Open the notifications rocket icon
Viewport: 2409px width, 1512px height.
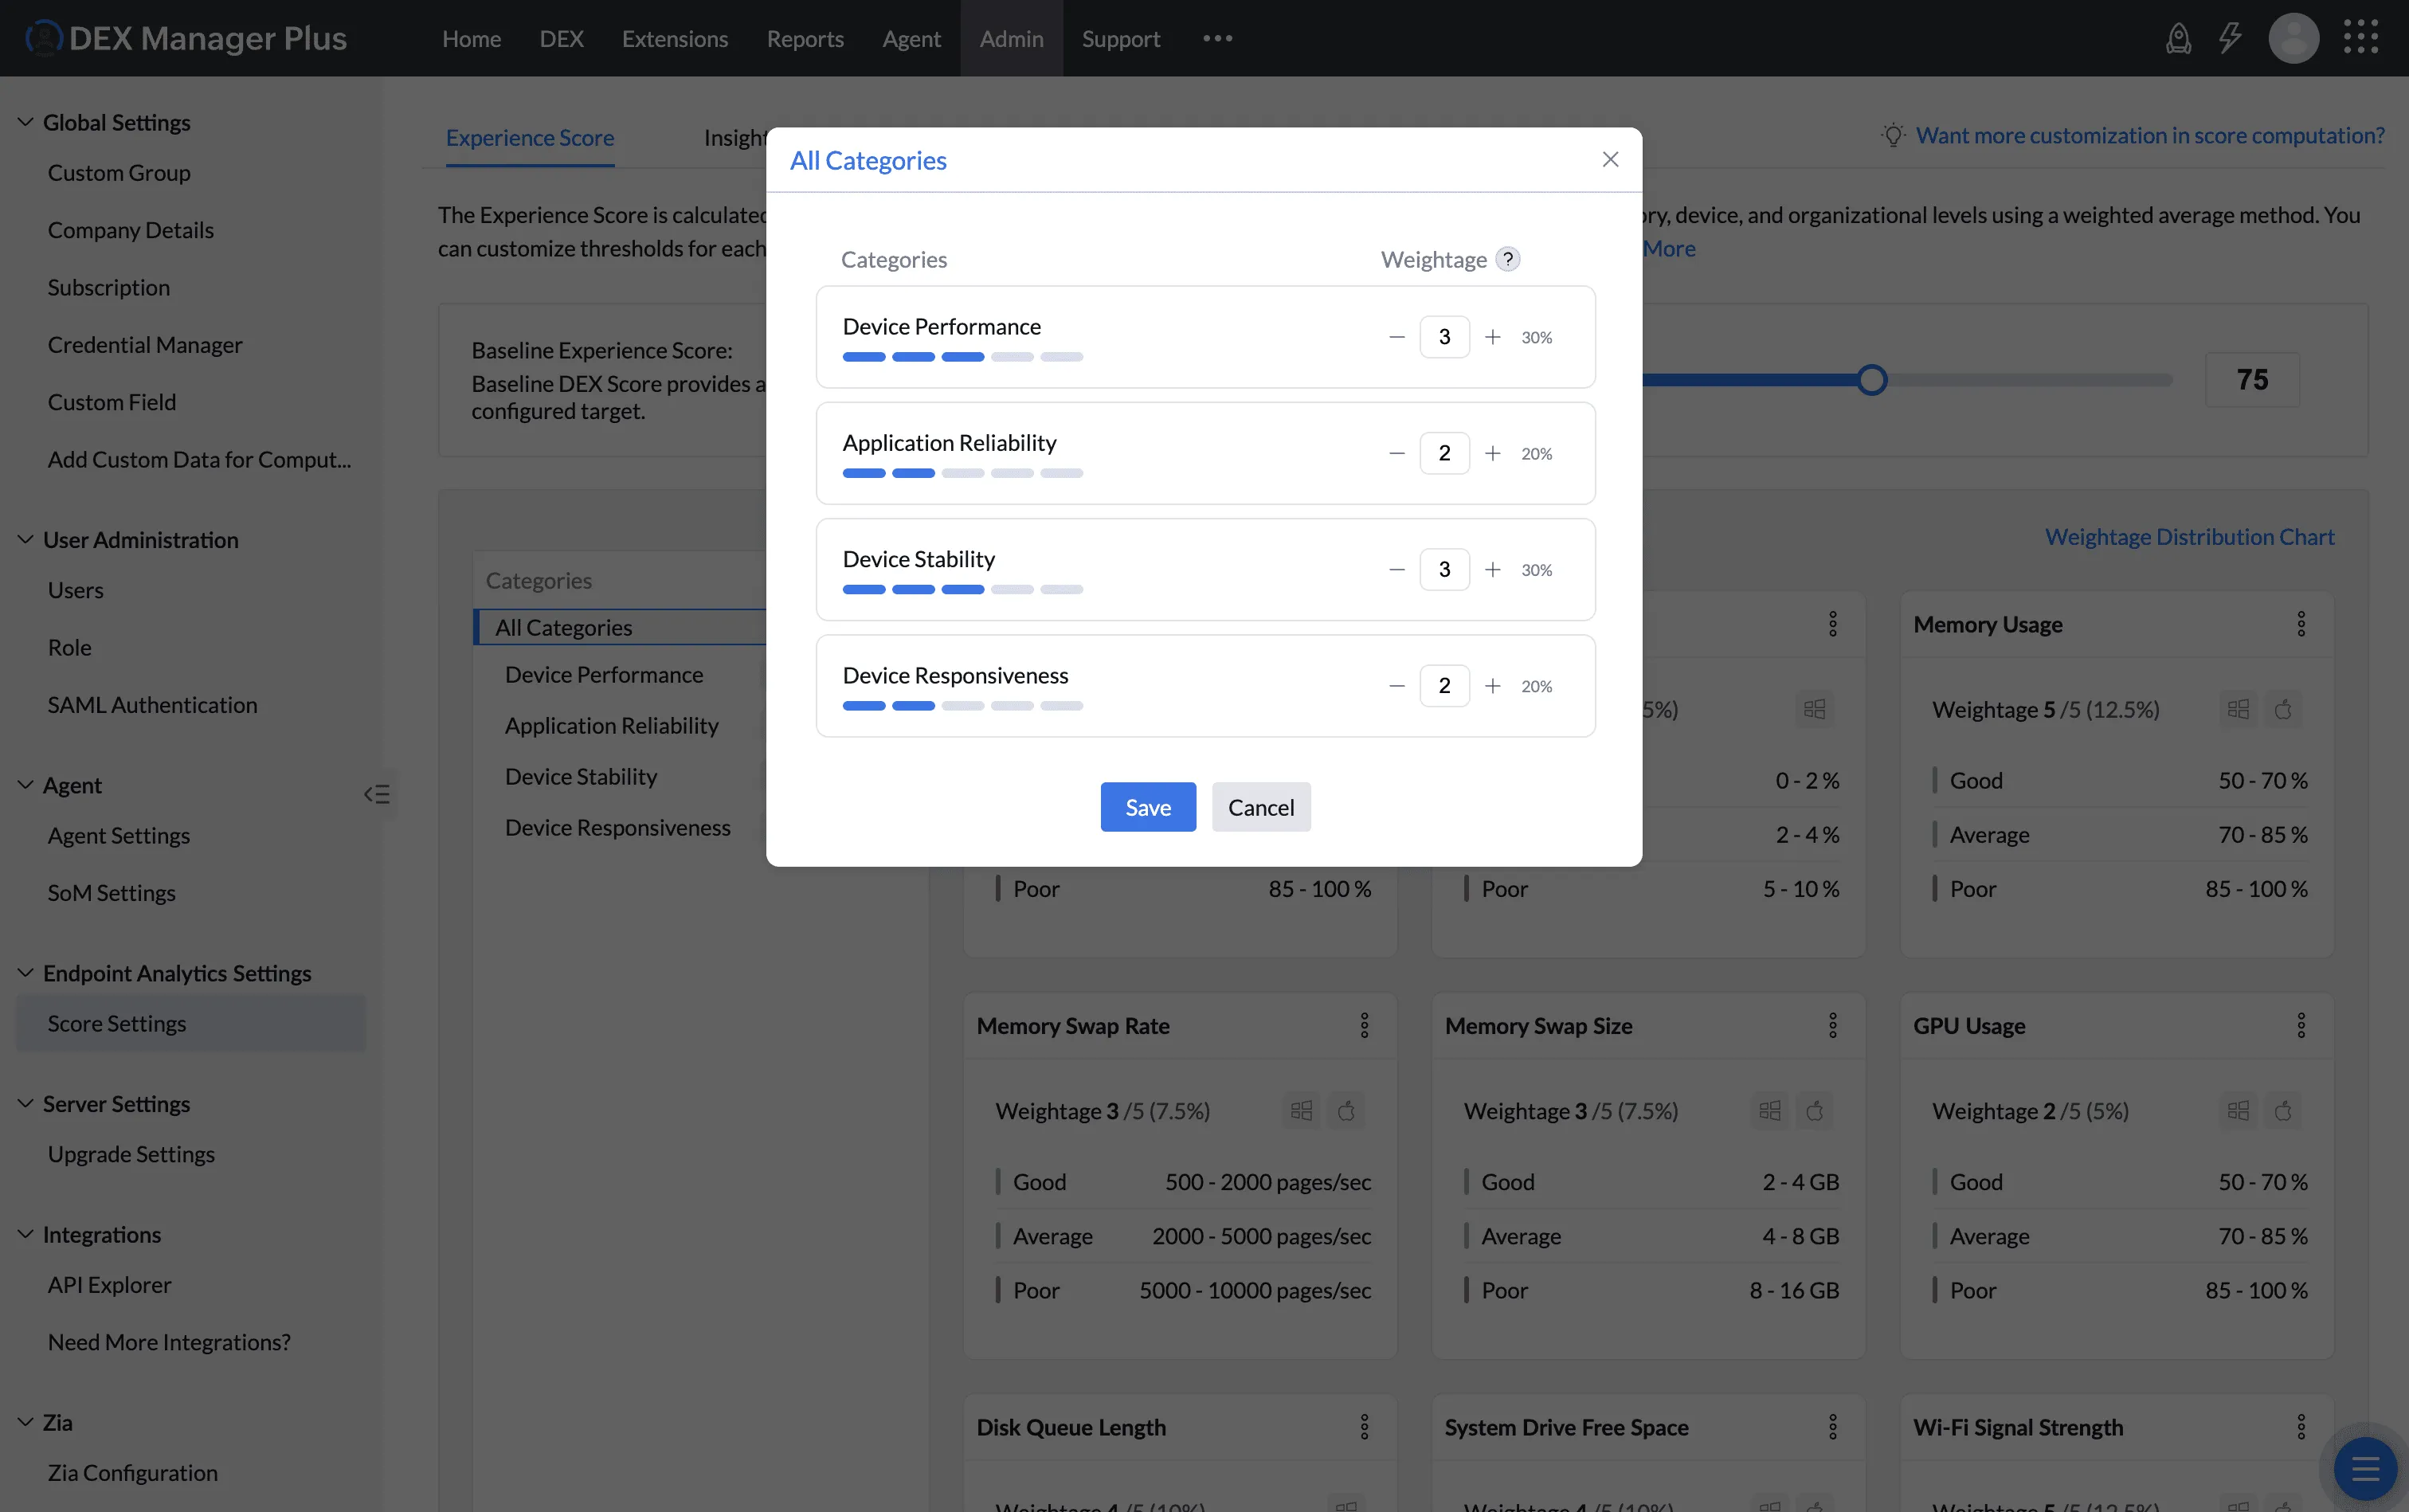click(x=2177, y=38)
